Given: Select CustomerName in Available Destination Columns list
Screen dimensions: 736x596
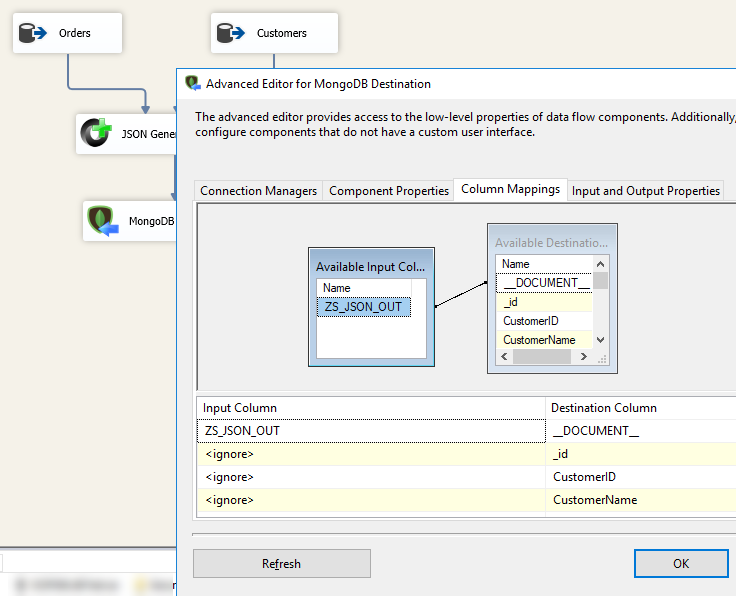Looking at the screenshot, I should pyautogui.click(x=544, y=340).
